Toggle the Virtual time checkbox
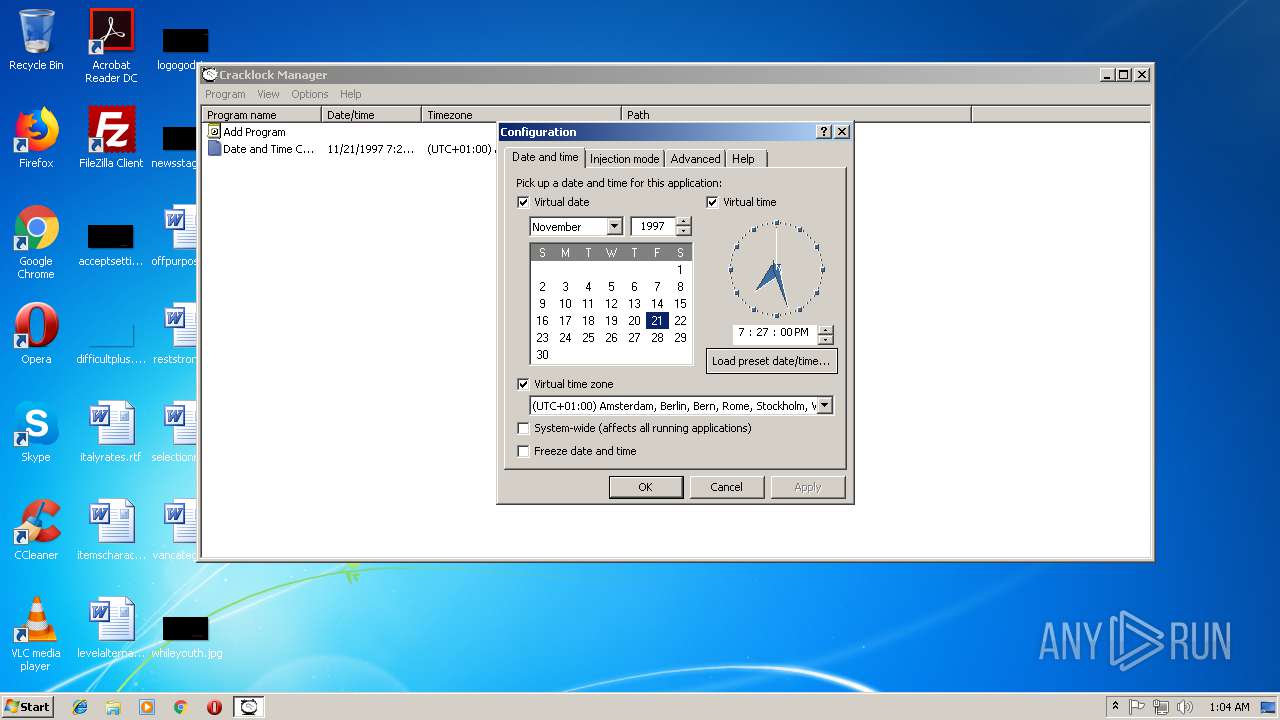 click(x=712, y=202)
